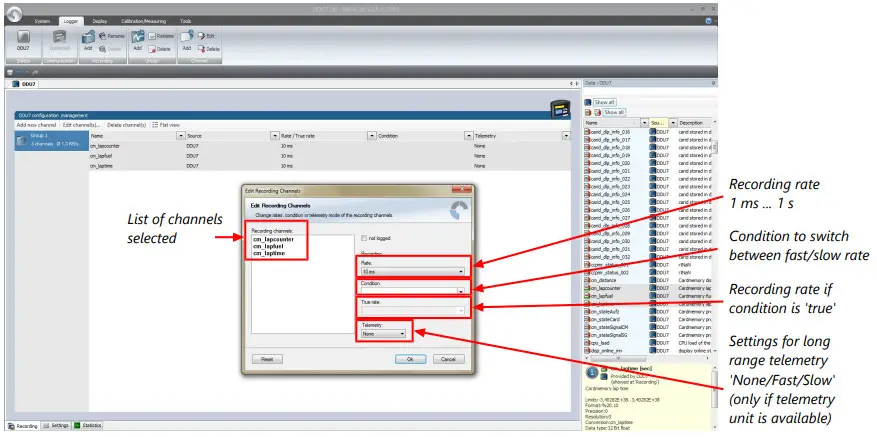The height and width of the screenshot is (437, 877).
Task: Click help icon at top-right of ribbon
Action: tap(709, 20)
